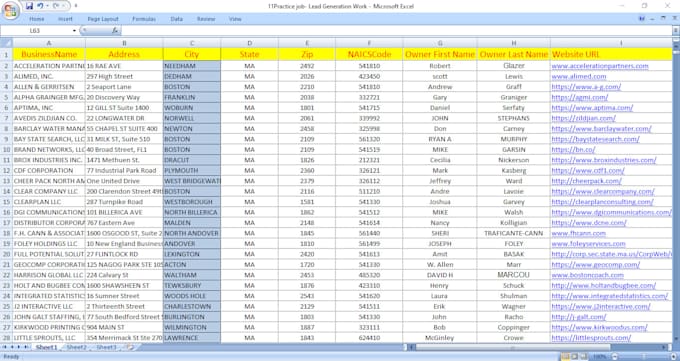Select row 15 header
The height and width of the screenshot is (361, 680).
pyautogui.click(x=6, y=202)
